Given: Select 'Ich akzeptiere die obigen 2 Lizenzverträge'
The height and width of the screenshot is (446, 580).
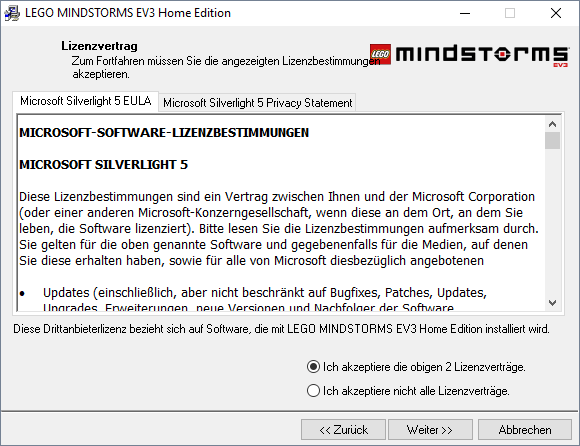Looking at the screenshot, I should [416, 367].
